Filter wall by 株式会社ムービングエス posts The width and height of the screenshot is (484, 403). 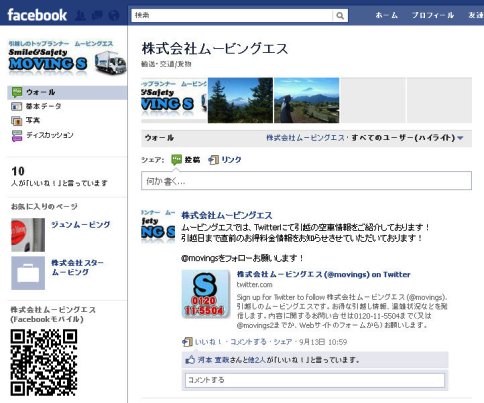click(305, 138)
